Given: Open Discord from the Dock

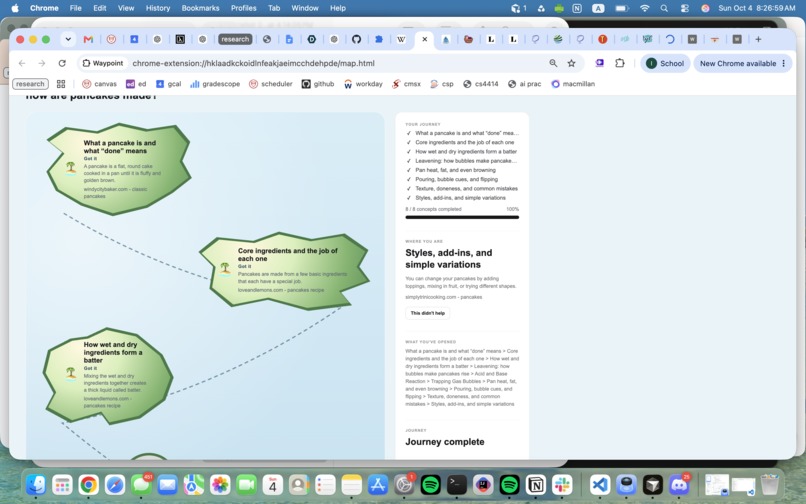Looking at the screenshot, I should pos(679,484).
